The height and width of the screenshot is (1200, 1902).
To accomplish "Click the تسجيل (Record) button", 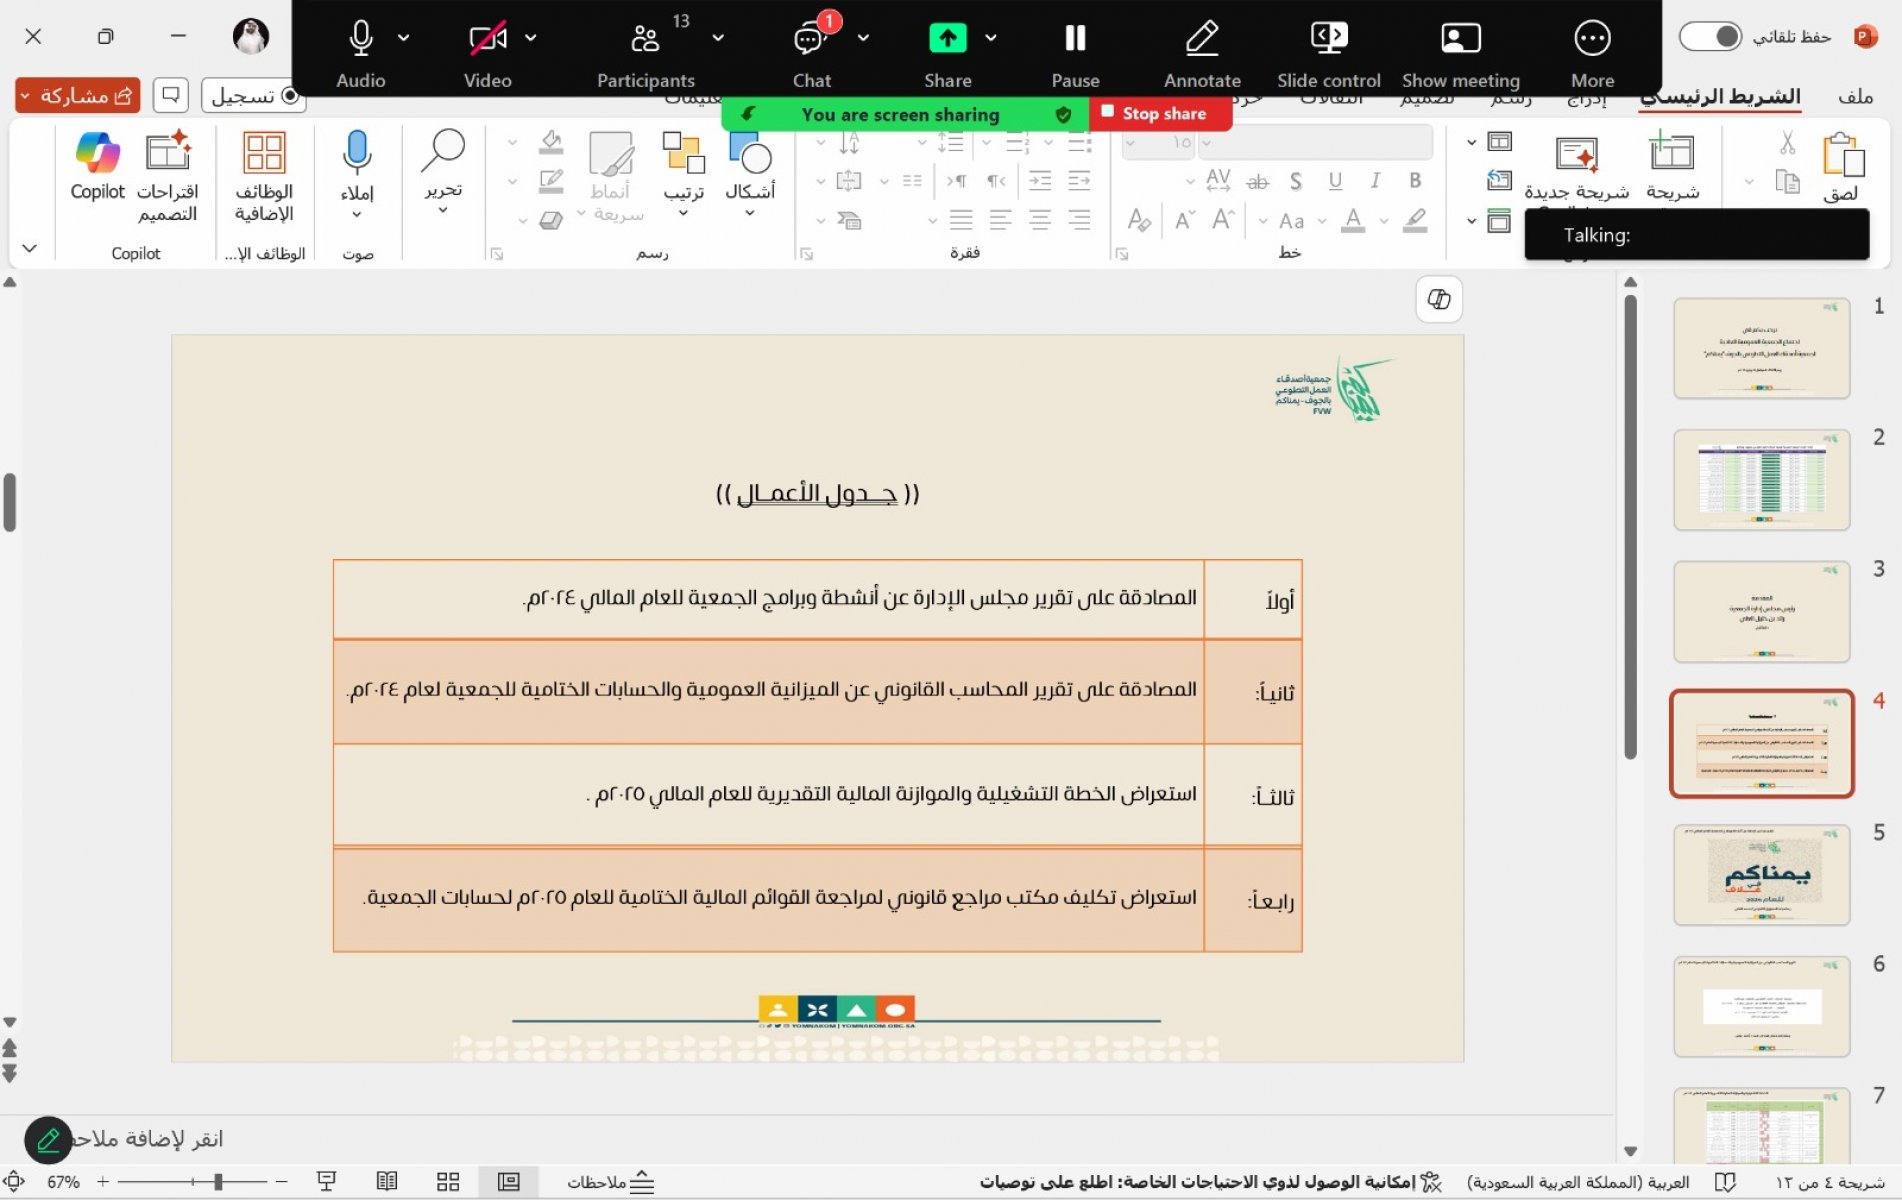I will tap(254, 96).
